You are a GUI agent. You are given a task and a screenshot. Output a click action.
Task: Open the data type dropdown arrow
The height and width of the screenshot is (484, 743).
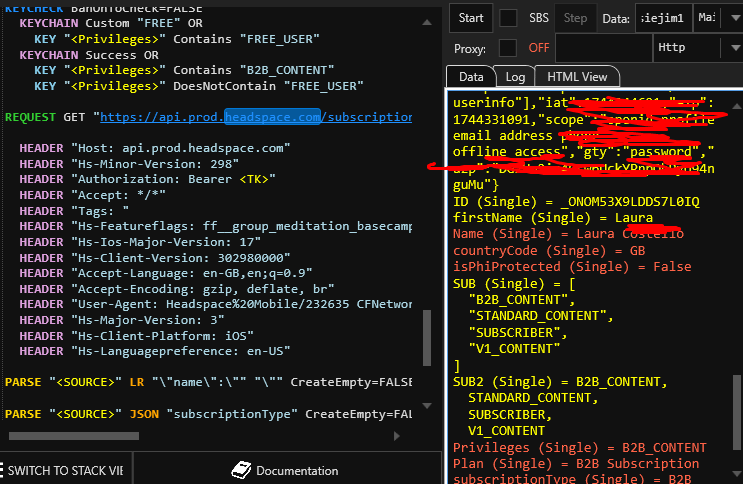click(x=735, y=18)
